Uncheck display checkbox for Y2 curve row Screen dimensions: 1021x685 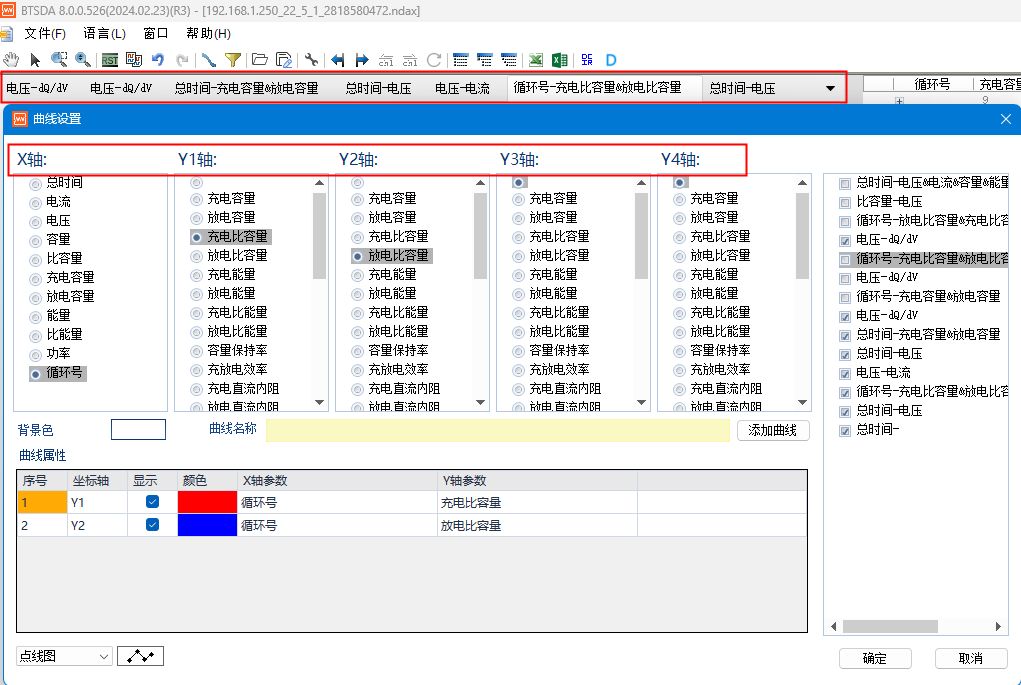click(x=152, y=525)
